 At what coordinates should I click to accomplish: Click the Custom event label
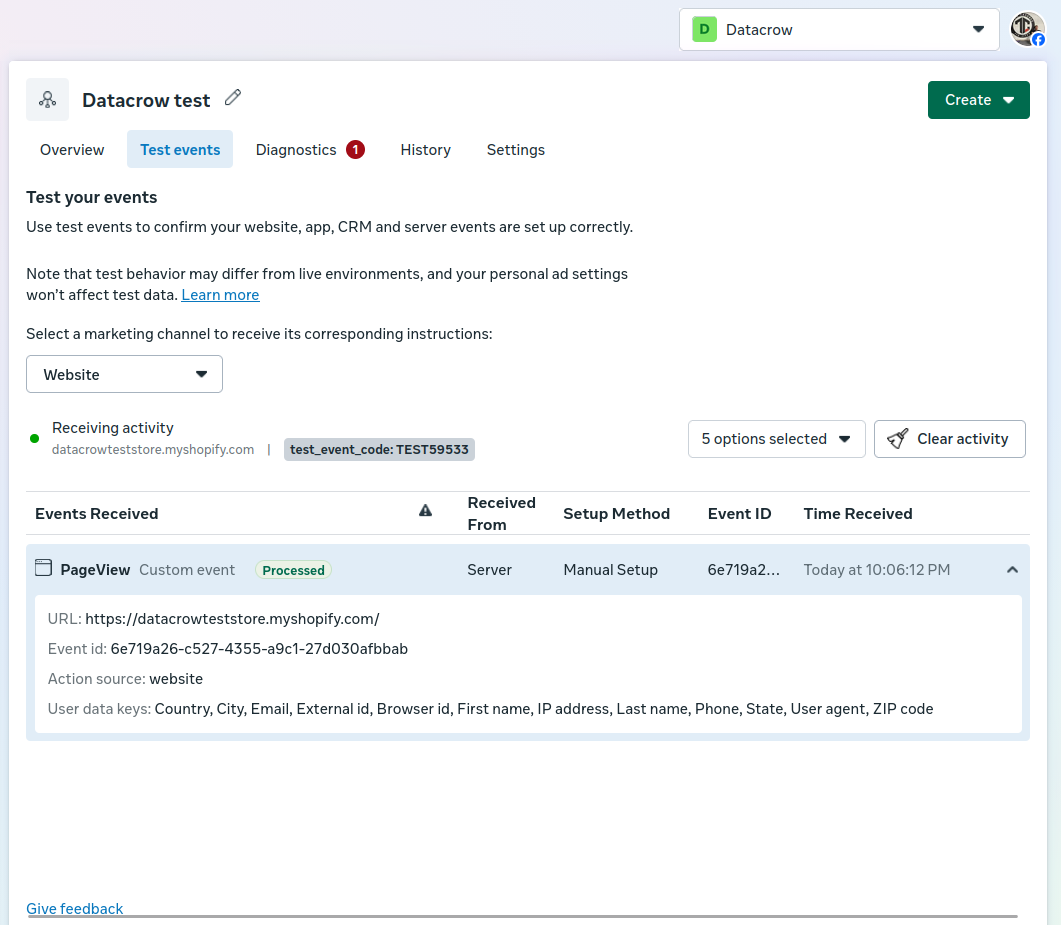point(187,570)
